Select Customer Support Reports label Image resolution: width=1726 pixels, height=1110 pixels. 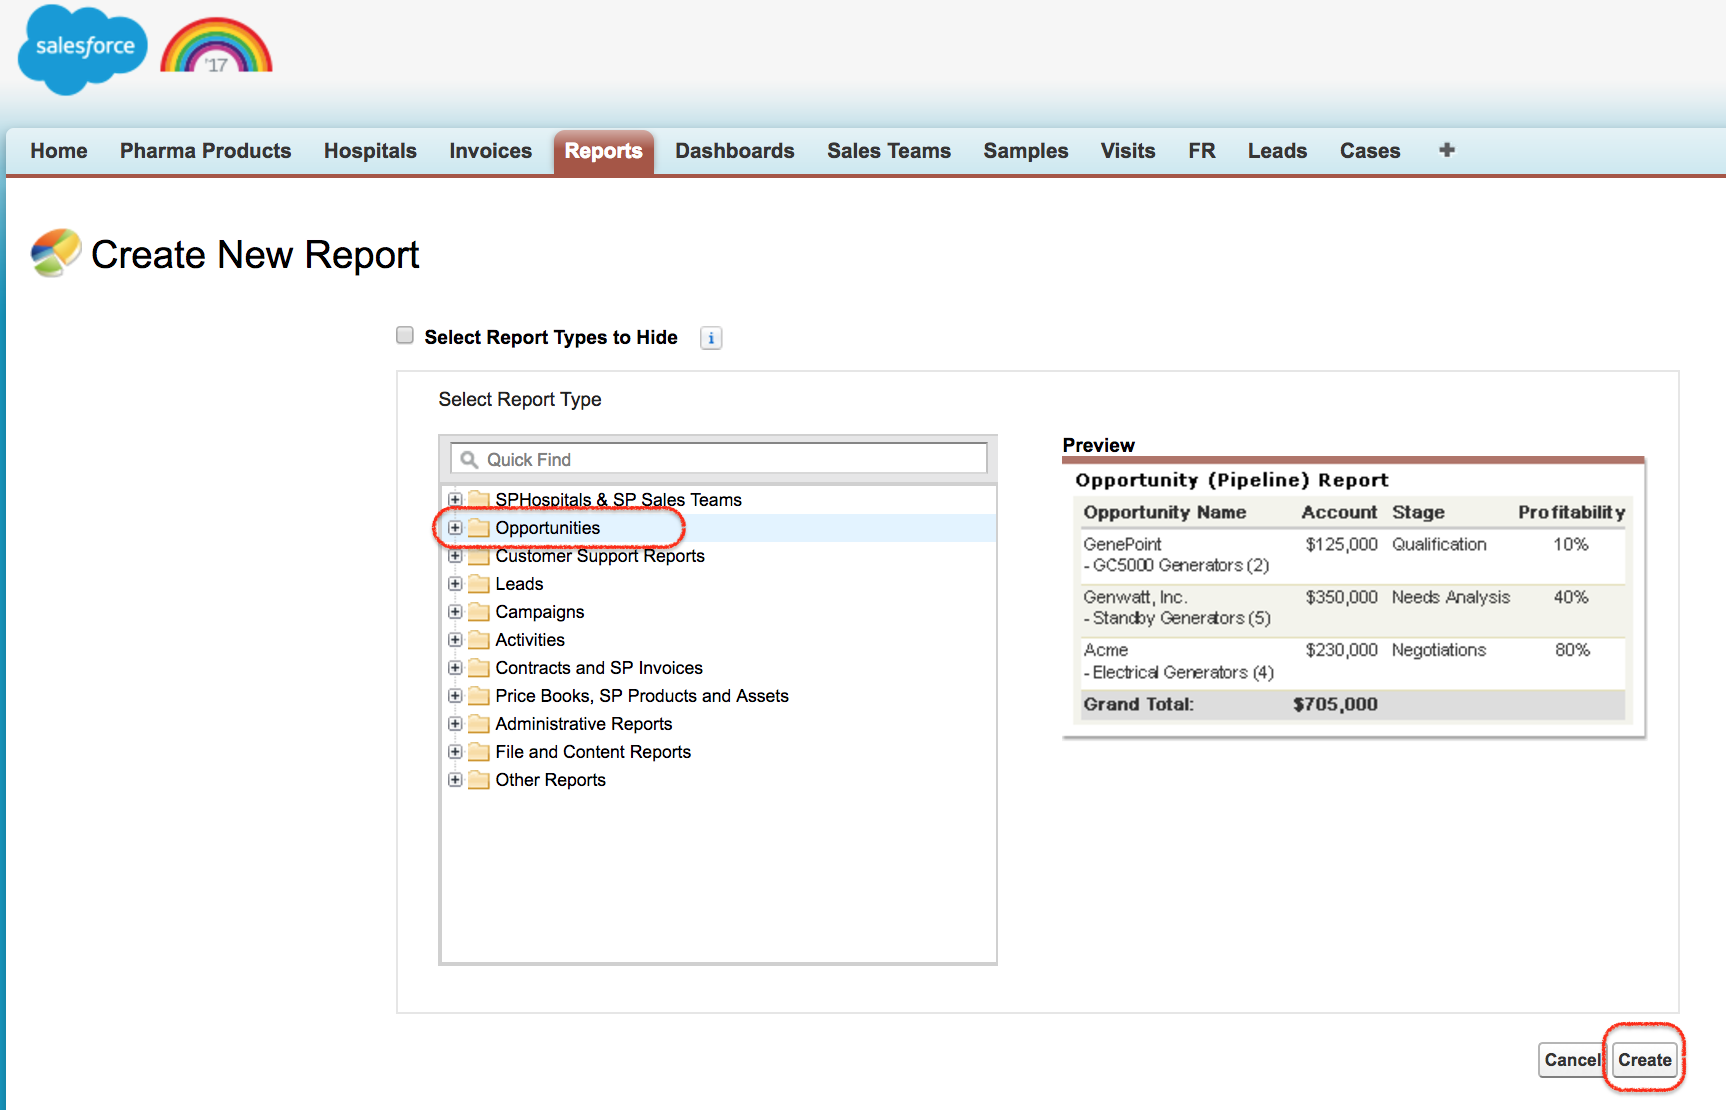pos(600,555)
